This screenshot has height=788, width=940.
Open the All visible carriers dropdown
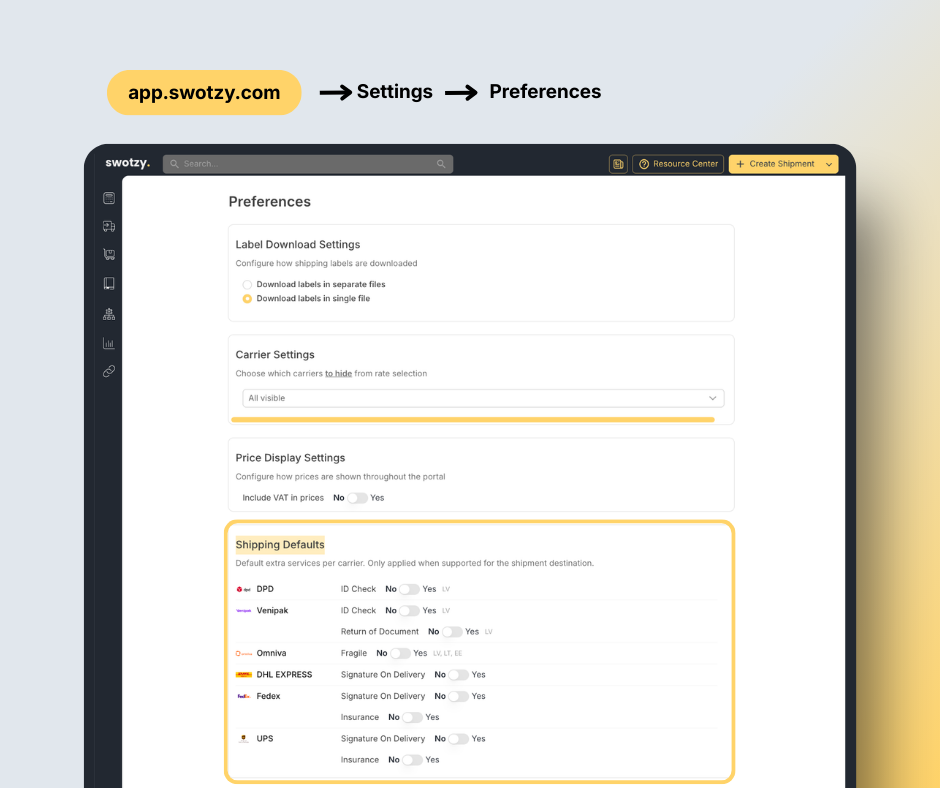(483, 398)
